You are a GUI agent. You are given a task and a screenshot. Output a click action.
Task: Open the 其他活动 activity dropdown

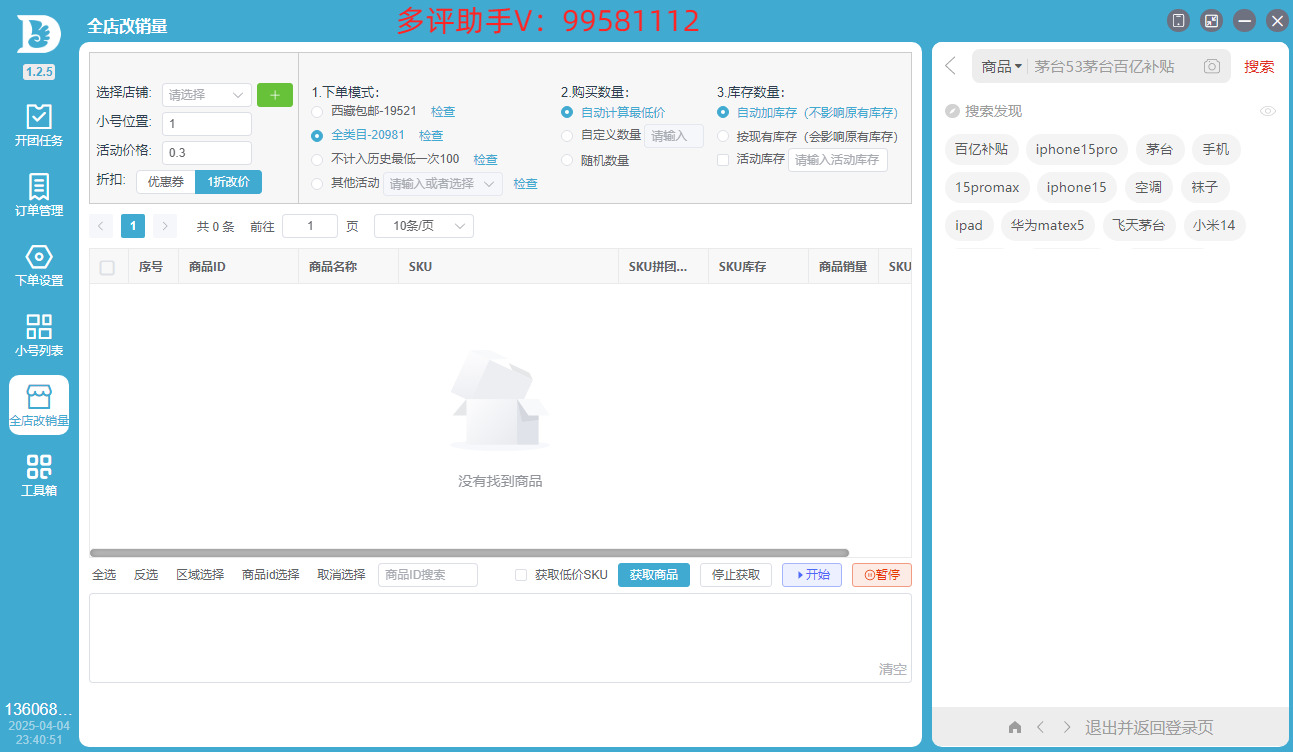(x=443, y=184)
